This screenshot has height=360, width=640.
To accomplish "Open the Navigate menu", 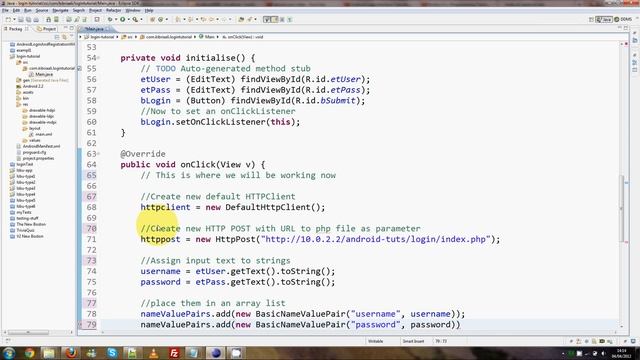I will point(60,10).
